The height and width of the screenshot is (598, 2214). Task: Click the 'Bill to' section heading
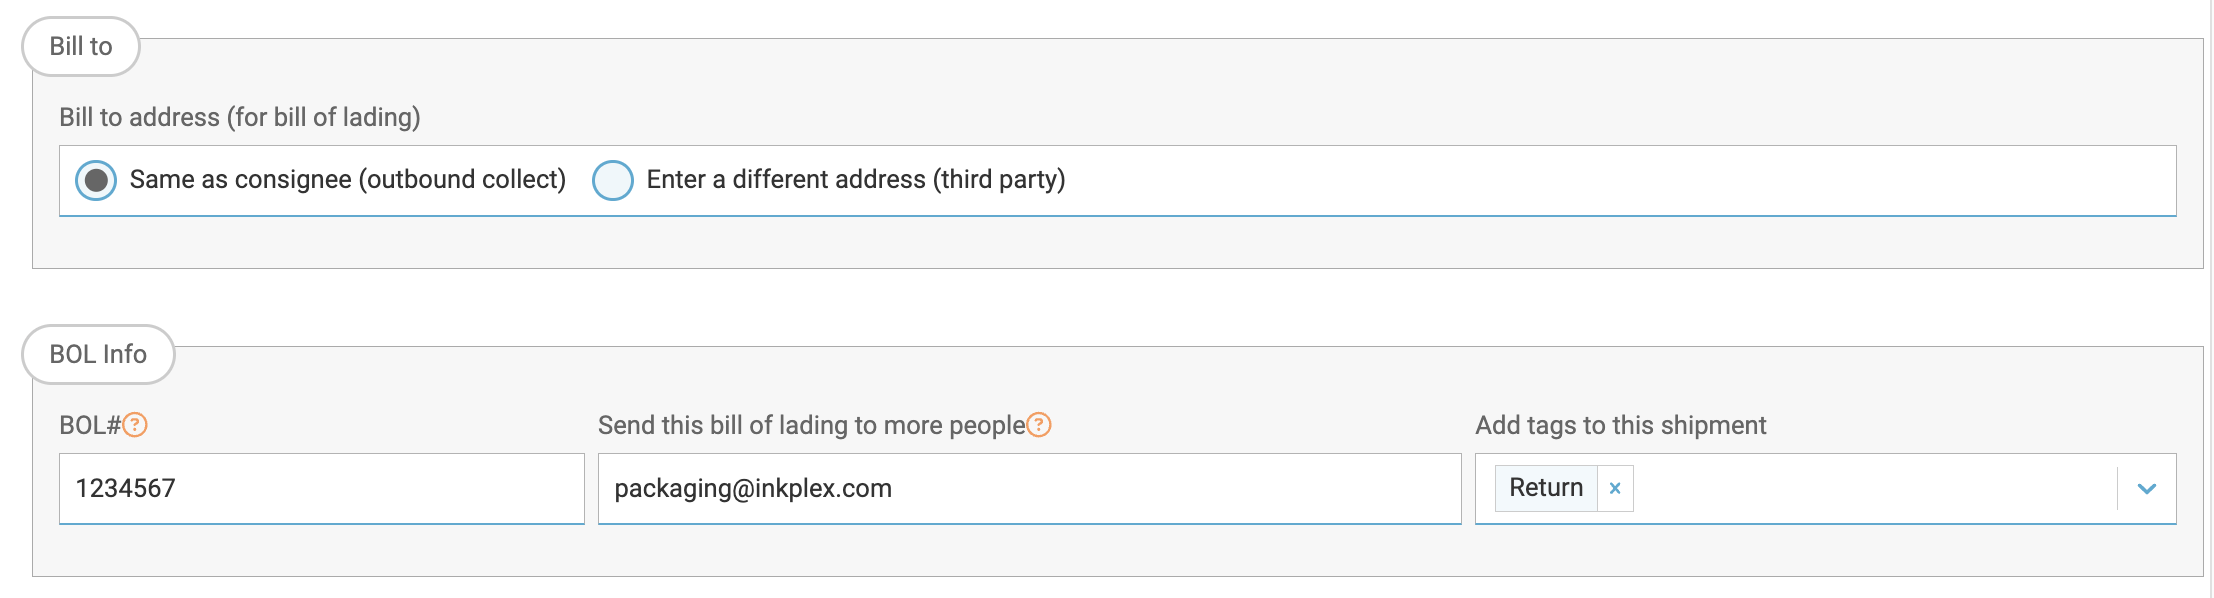(x=81, y=46)
